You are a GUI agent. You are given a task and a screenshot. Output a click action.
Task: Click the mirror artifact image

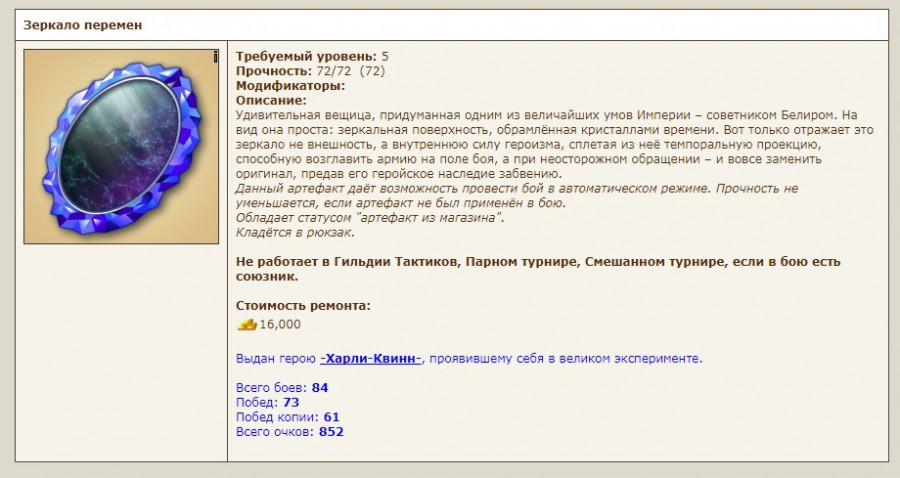(x=121, y=146)
